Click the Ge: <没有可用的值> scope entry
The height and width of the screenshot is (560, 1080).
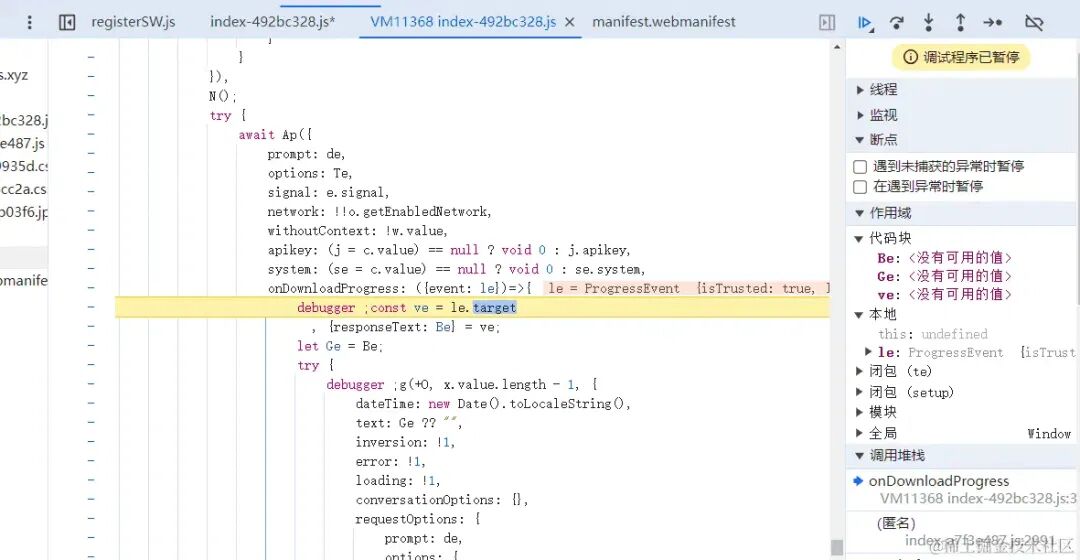click(944, 276)
